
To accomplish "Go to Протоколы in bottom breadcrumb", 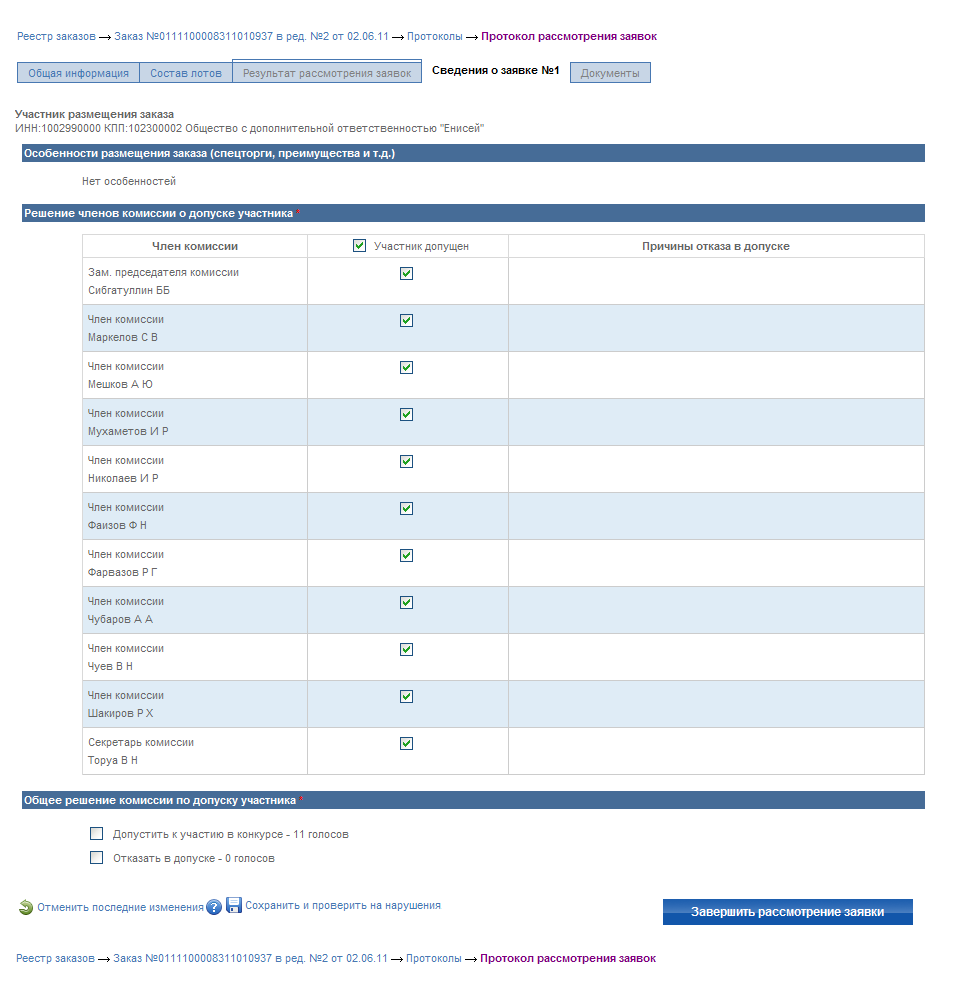I will 433,958.
